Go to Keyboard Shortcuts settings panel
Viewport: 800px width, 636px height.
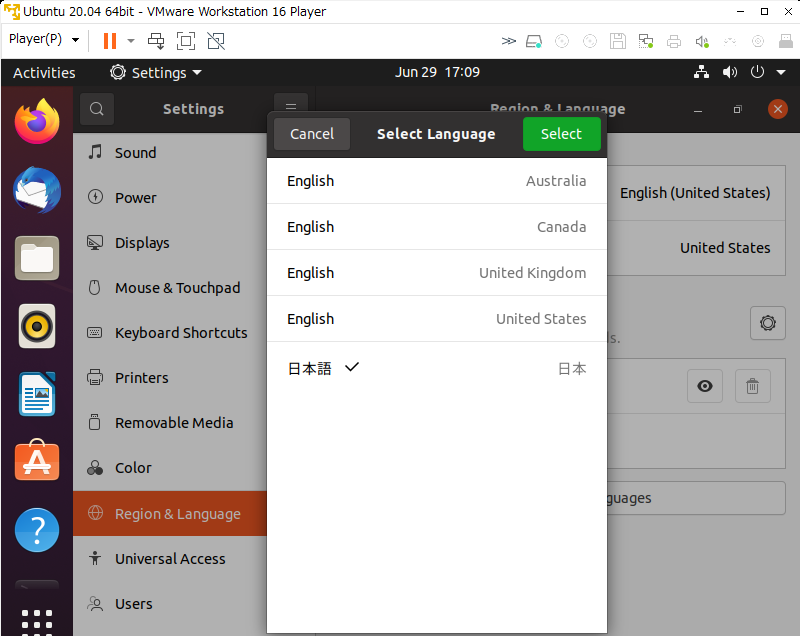(x=181, y=333)
